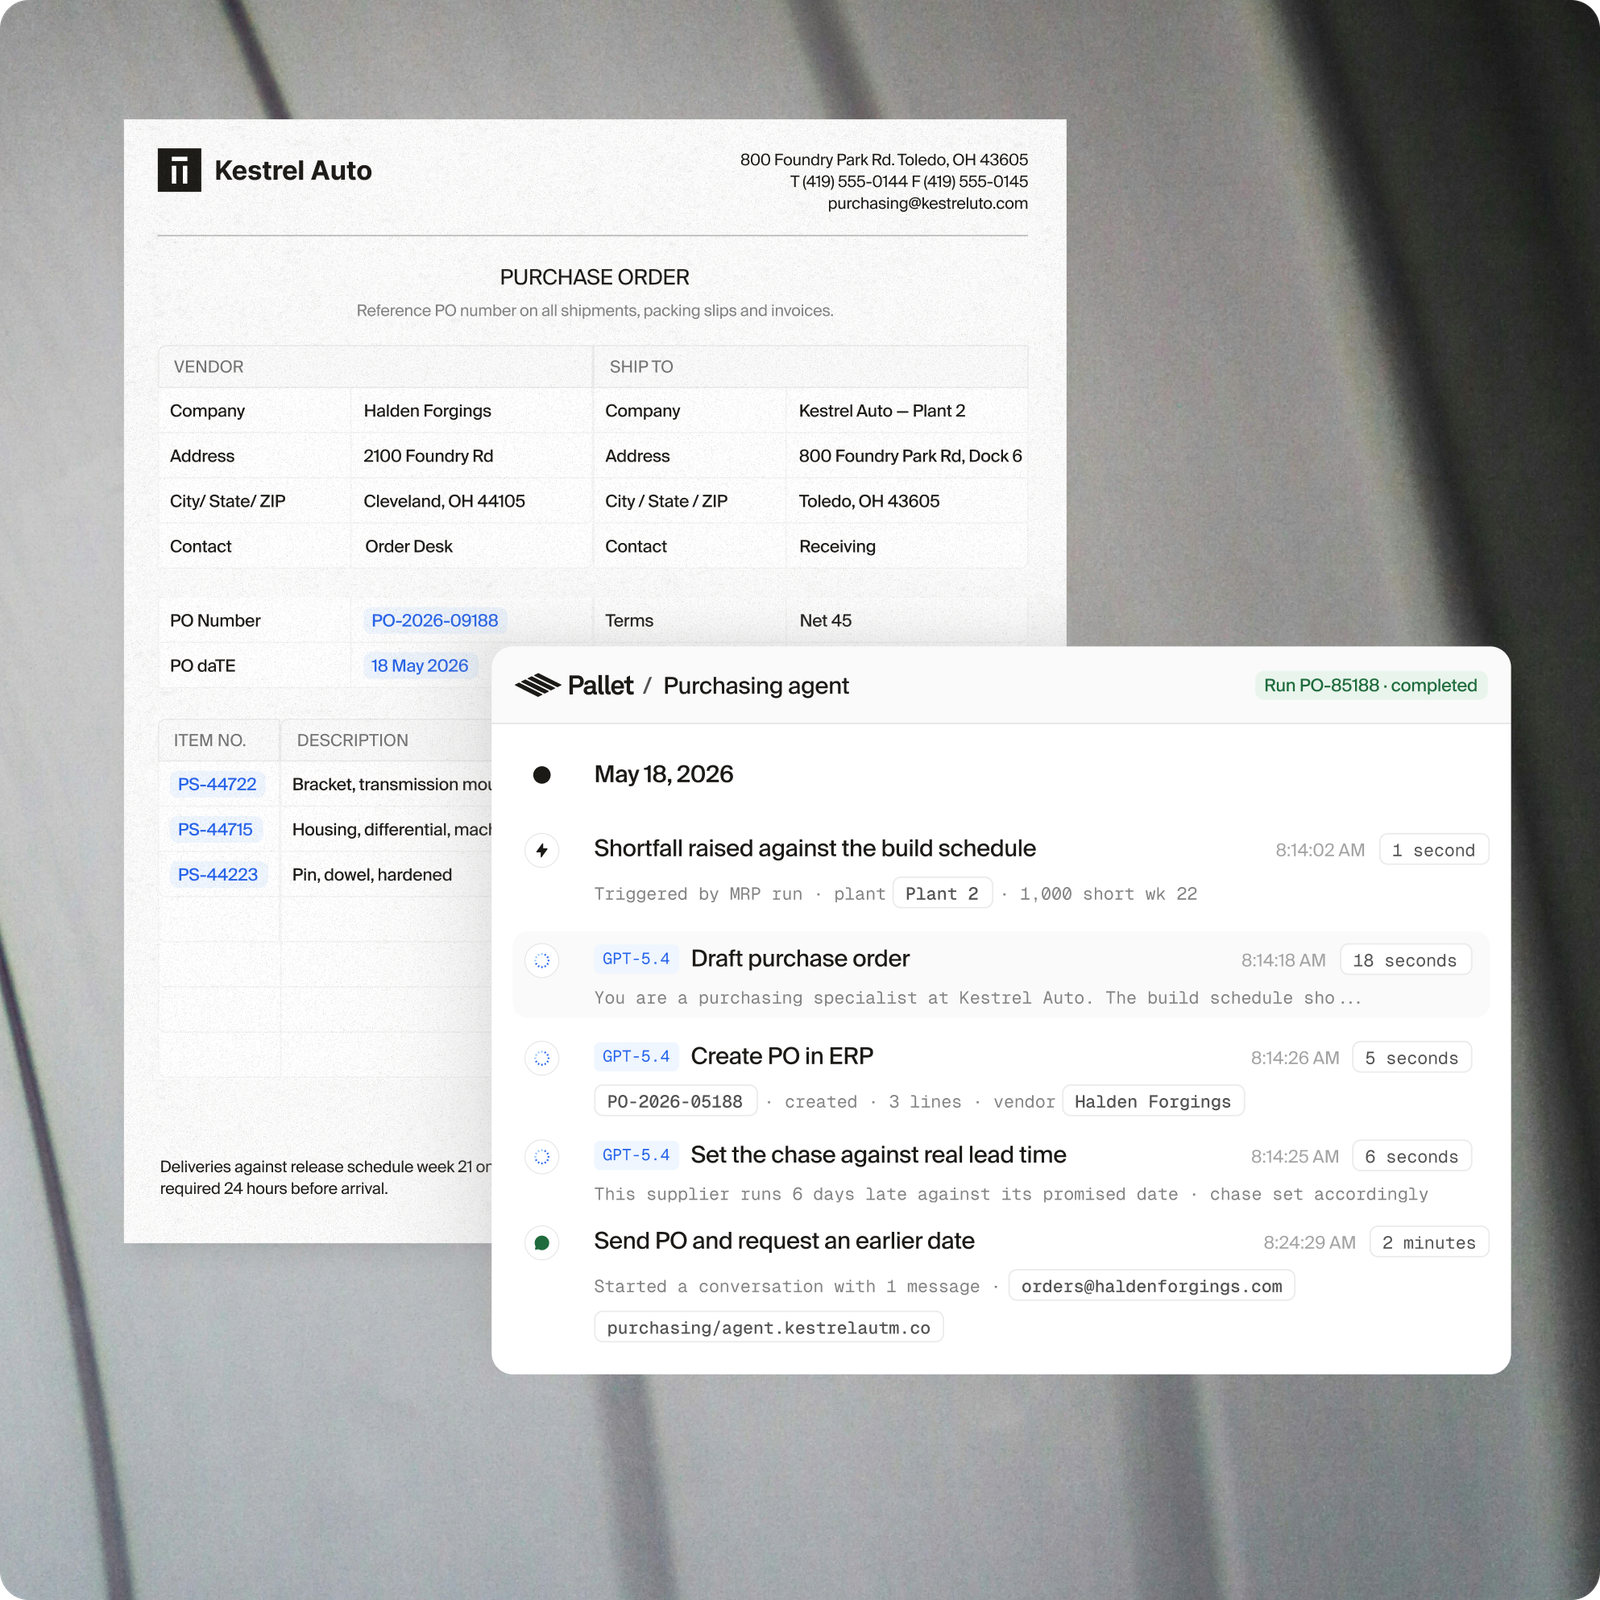Click the 18 May 2026 PO date
The width and height of the screenshot is (1600, 1600).
pos(419,666)
